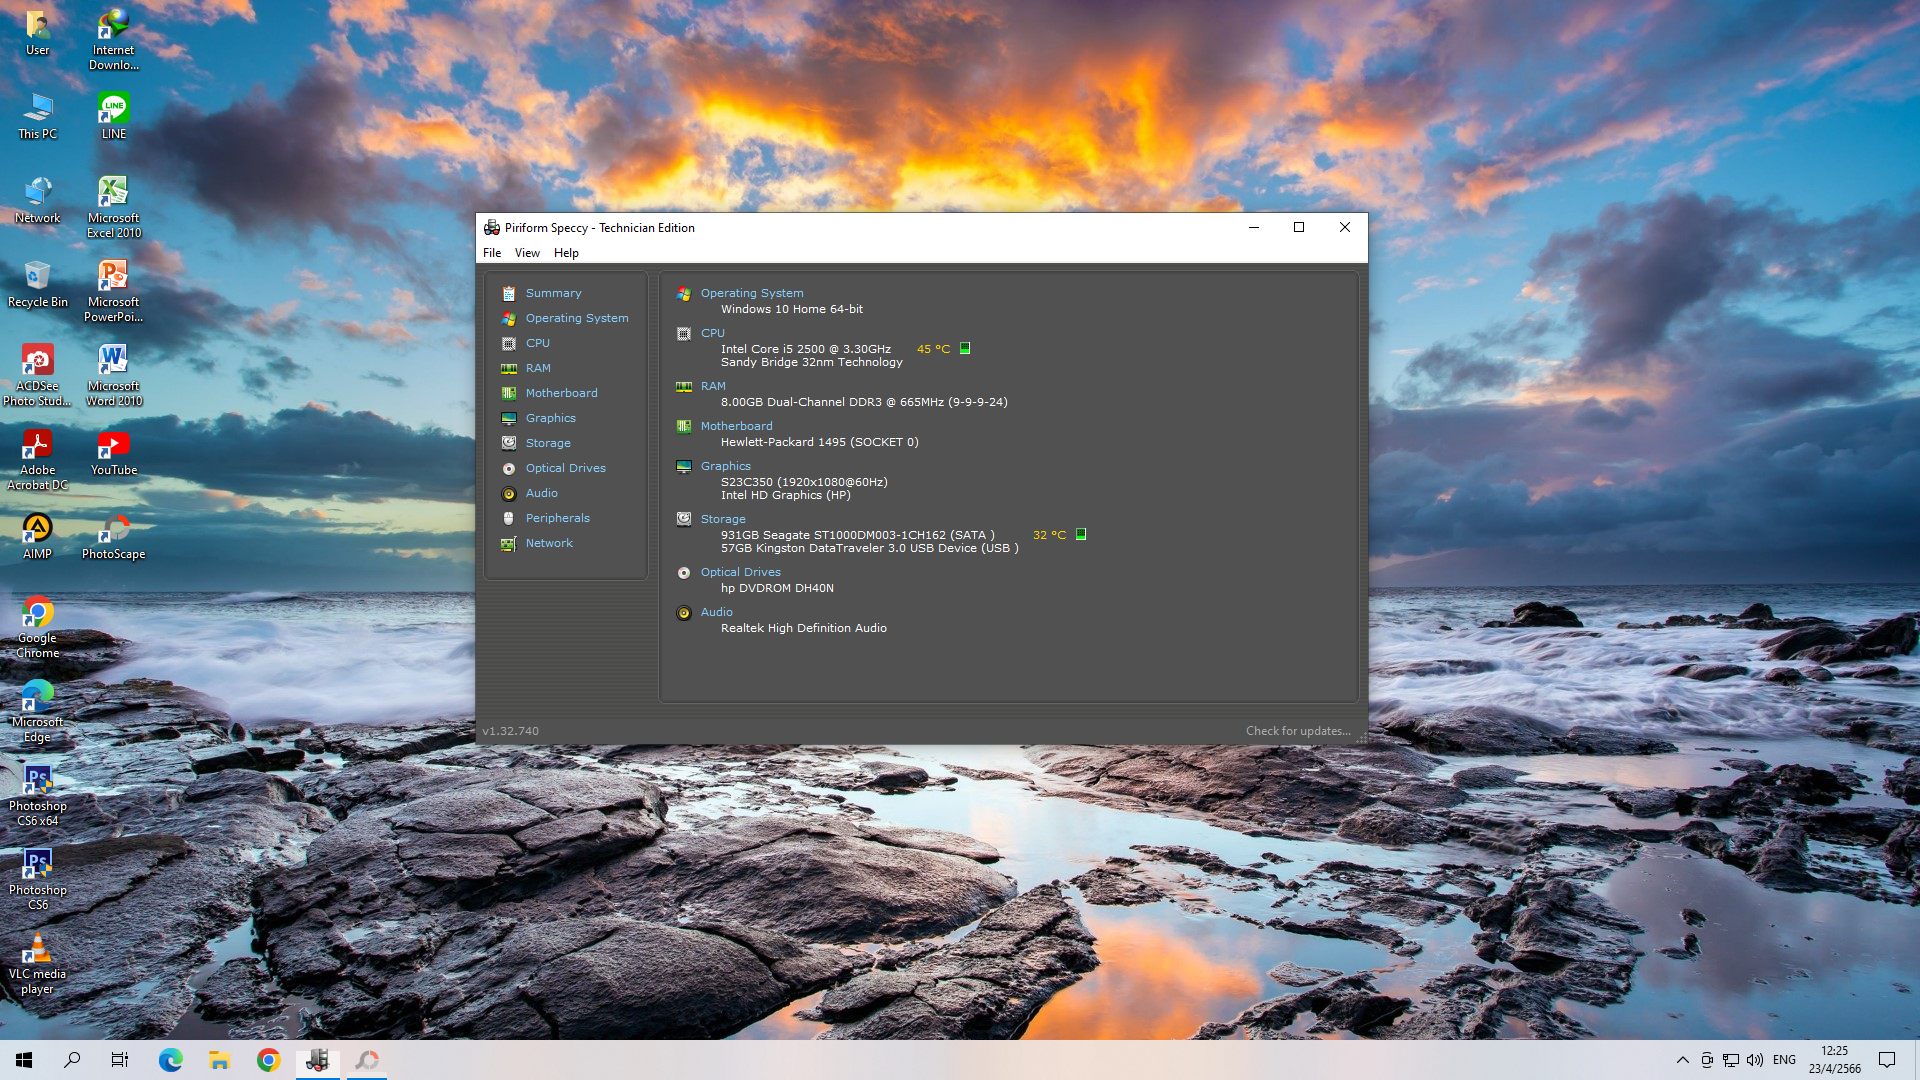
Task: Open the Graphics heading link in the summary
Action: pyautogui.click(x=725, y=466)
